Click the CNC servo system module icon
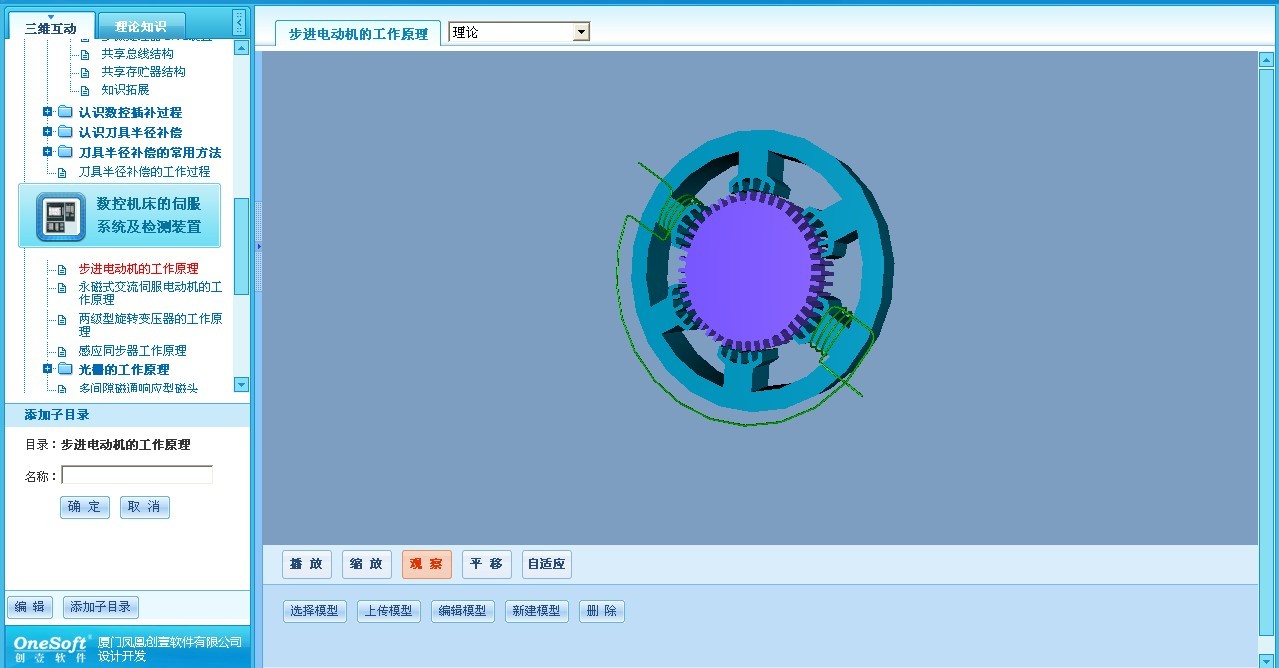The image size is (1279, 668). point(61,217)
